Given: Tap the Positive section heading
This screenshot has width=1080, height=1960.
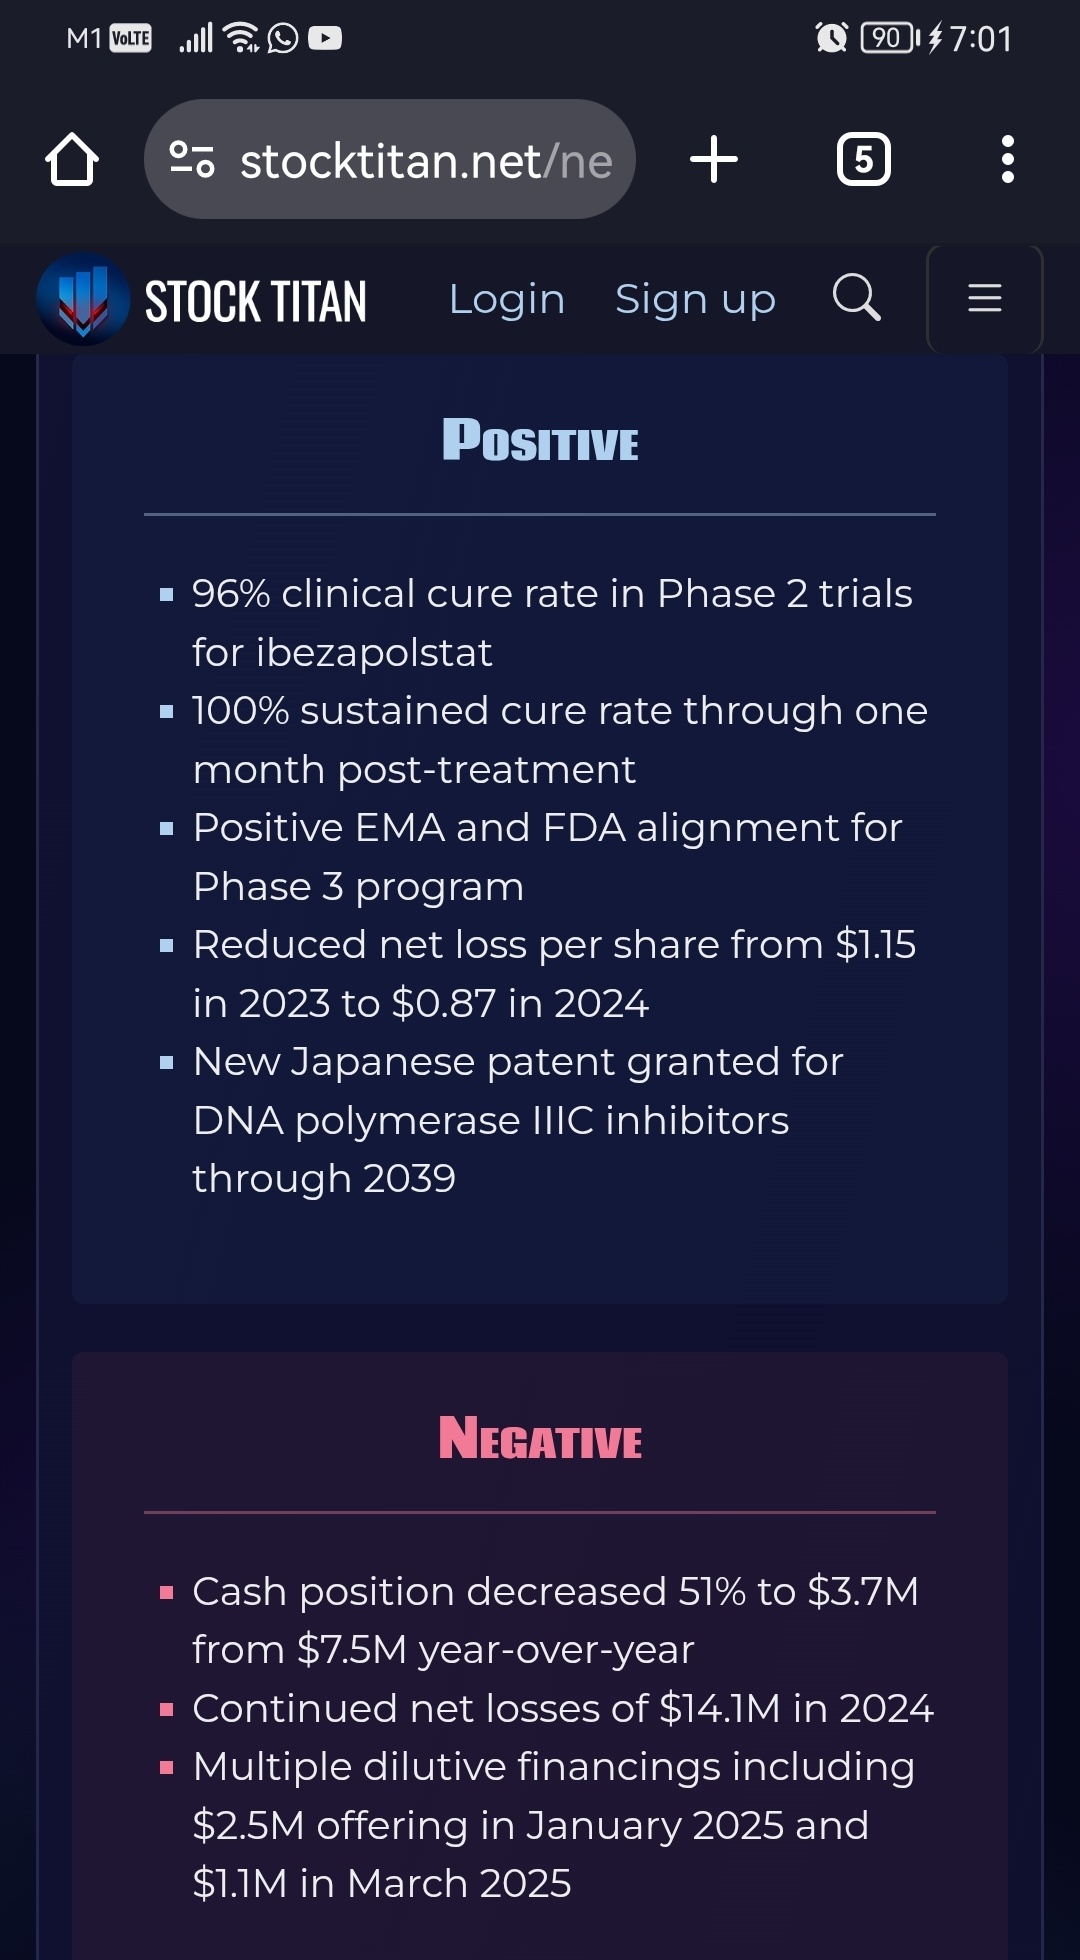Looking at the screenshot, I should pos(540,441).
